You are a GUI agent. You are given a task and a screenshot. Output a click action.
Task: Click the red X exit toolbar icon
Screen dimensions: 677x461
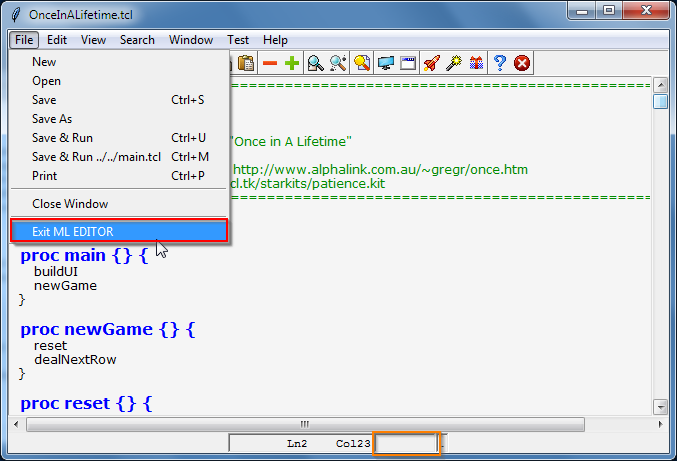coord(522,63)
